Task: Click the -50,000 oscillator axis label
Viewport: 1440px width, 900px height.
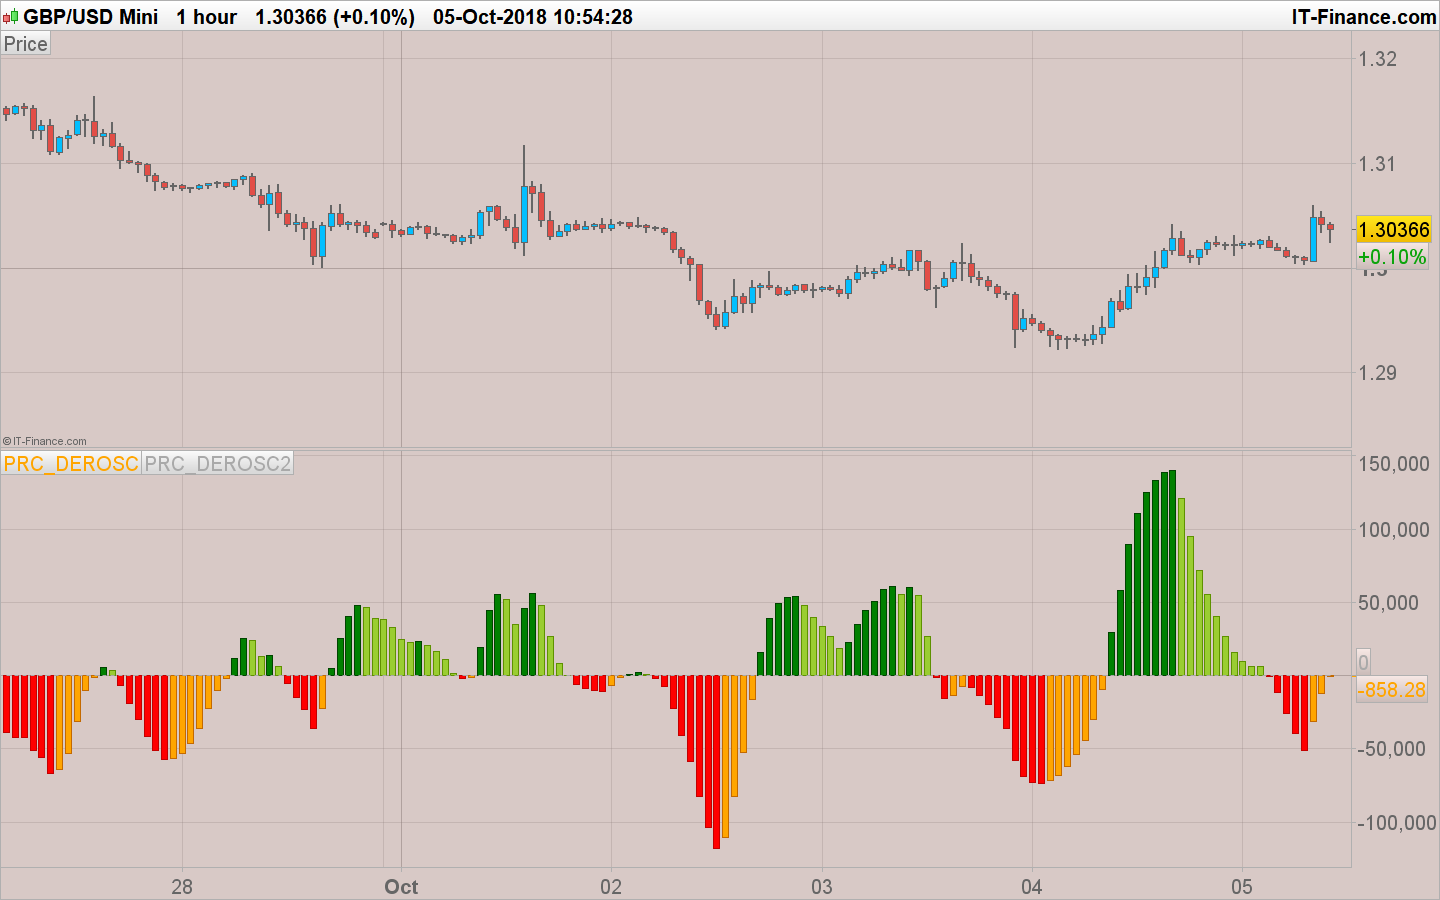Action: click(x=1391, y=749)
